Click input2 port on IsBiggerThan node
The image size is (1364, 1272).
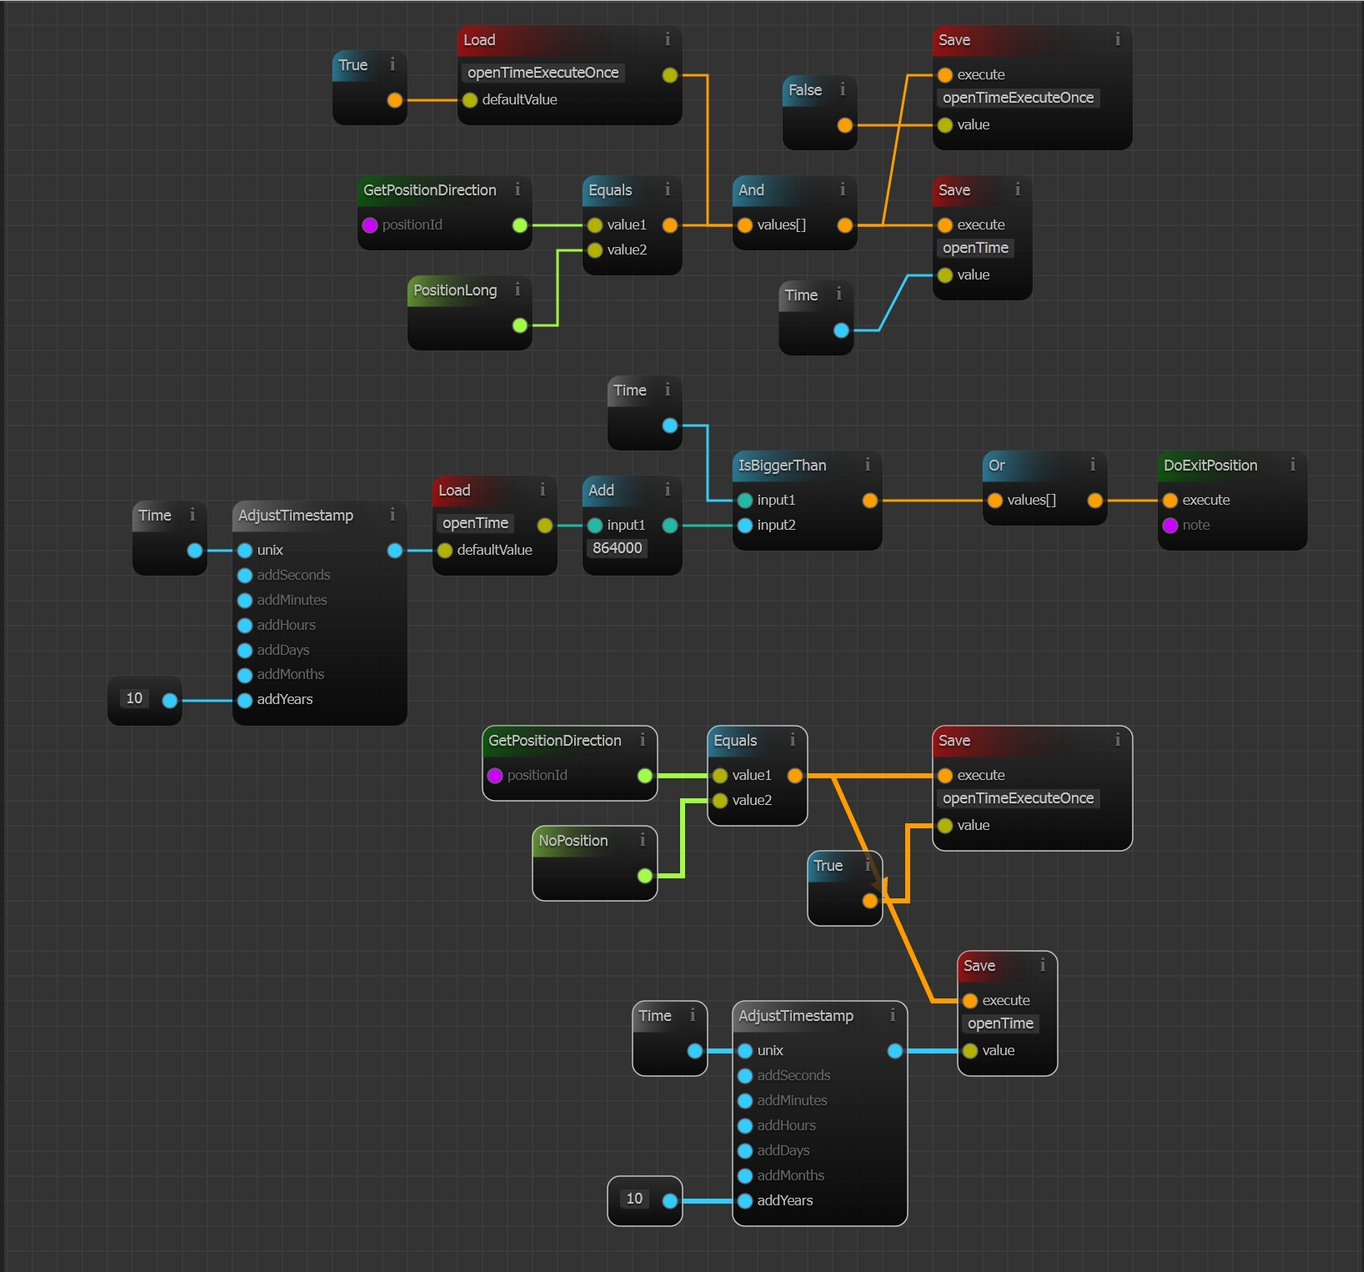[745, 525]
